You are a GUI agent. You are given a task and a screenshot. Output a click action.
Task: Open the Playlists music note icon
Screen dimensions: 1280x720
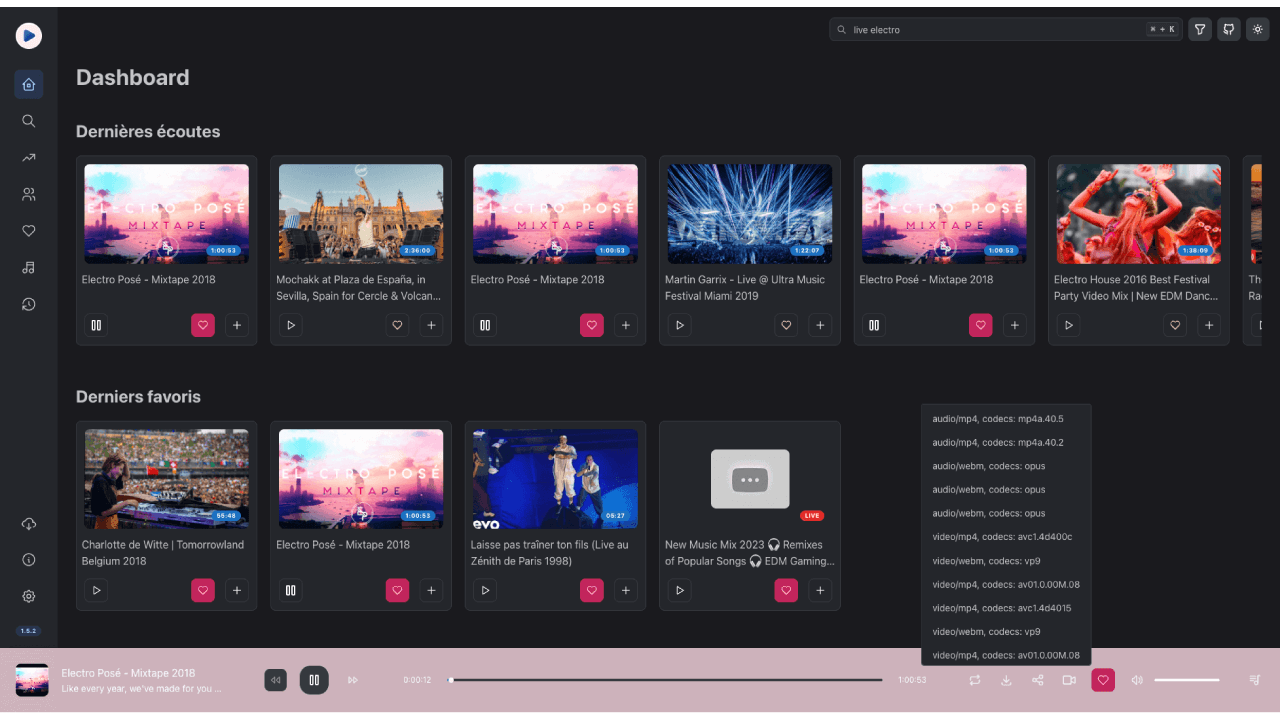click(x=28, y=268)
